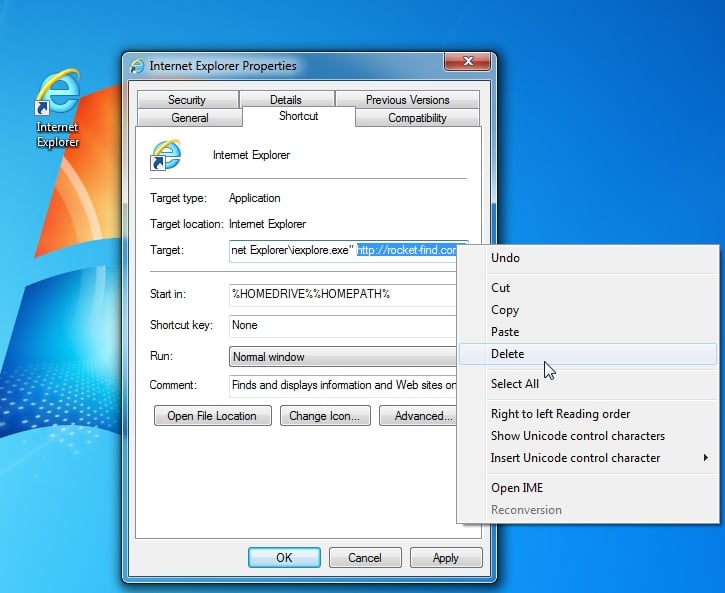Click the Internet Explorer shortcut icon in Shortcut tab
This screenshot has width=725, height=593.
click(166, 155)
